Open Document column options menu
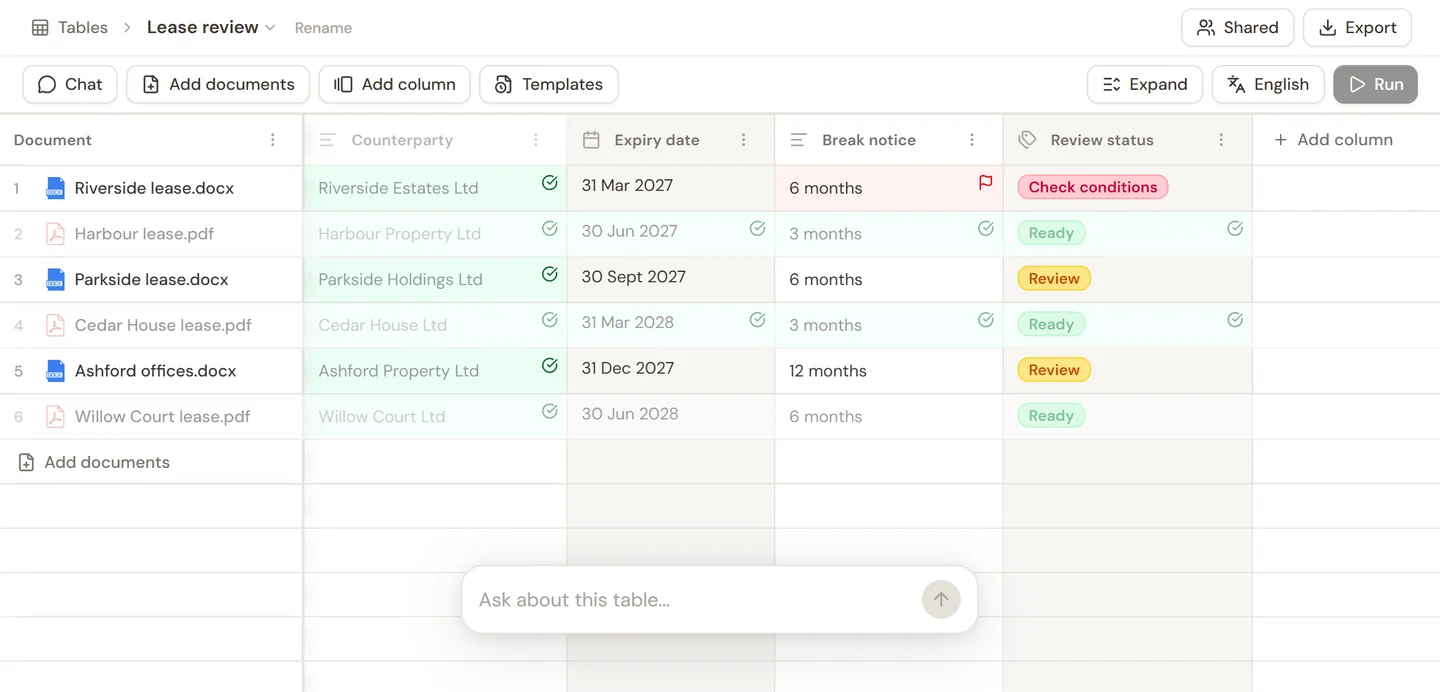This screenshot has width=1440, height=692. pos(273,140)
